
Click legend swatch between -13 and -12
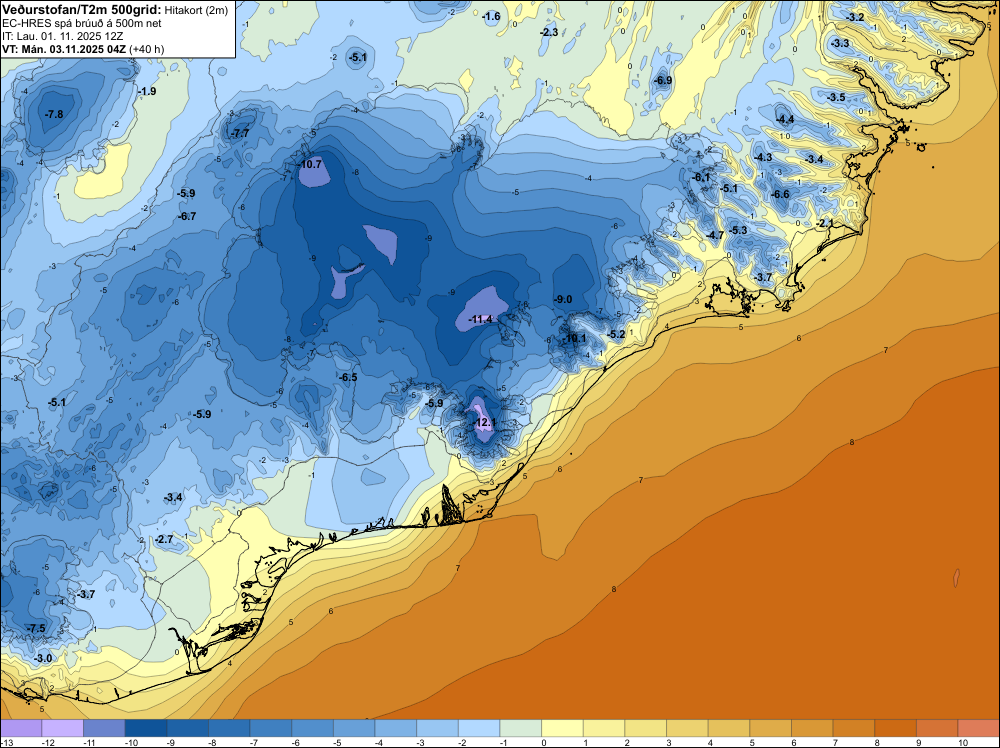click(21, 728)
